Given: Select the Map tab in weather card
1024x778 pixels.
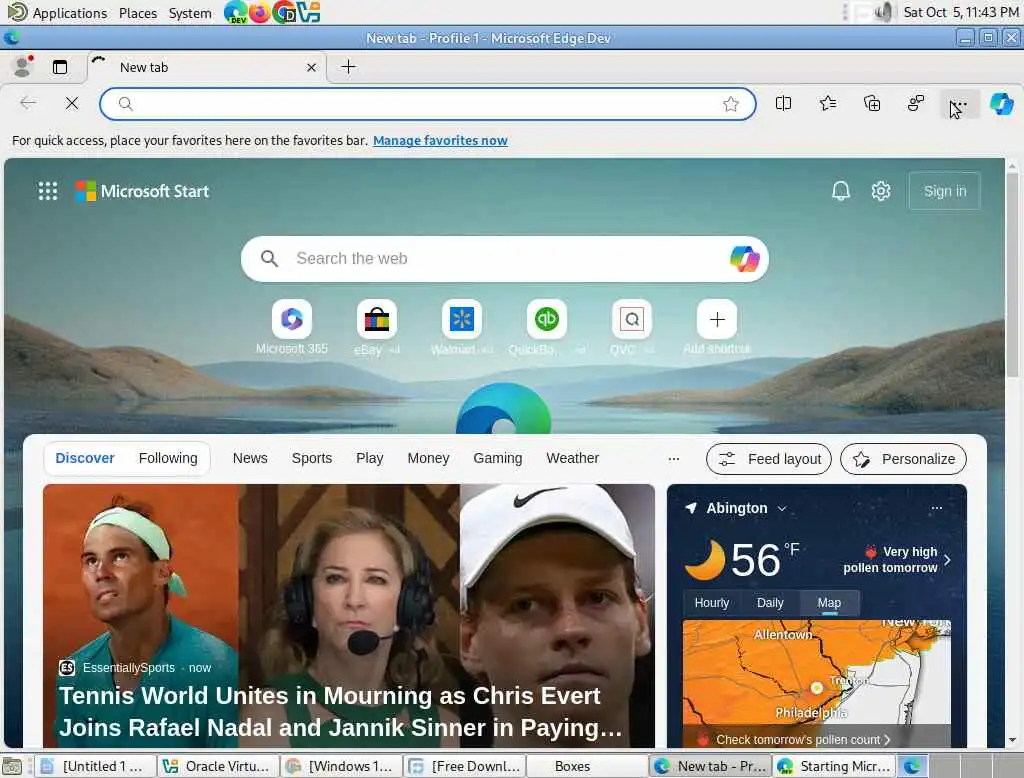Looking at the screenshot, I should (x=829, y=603).
